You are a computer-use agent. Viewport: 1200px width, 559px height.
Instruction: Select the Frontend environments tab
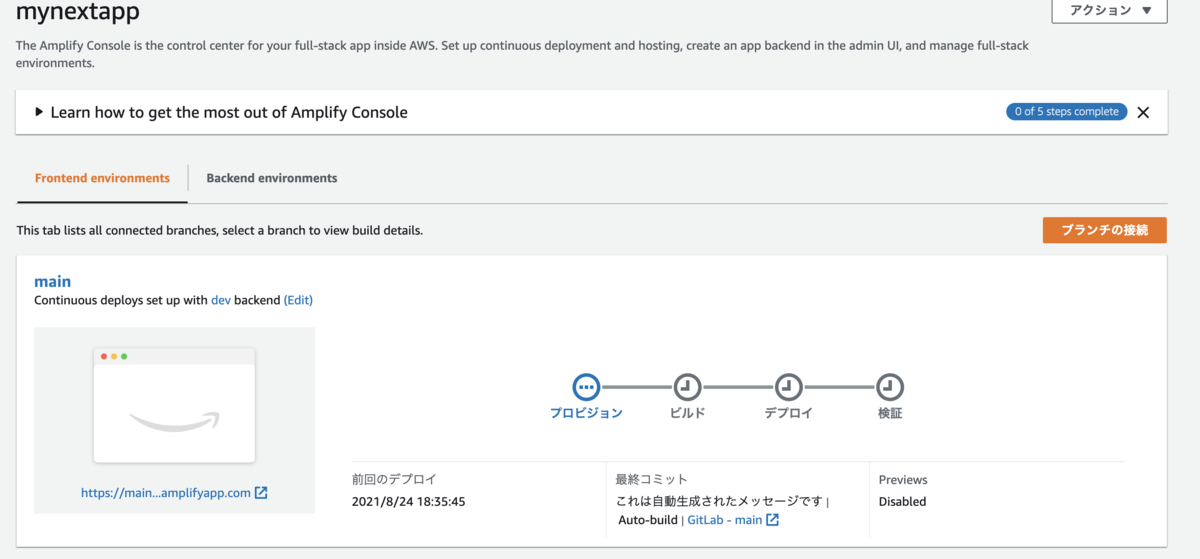(x=102, y=178)
